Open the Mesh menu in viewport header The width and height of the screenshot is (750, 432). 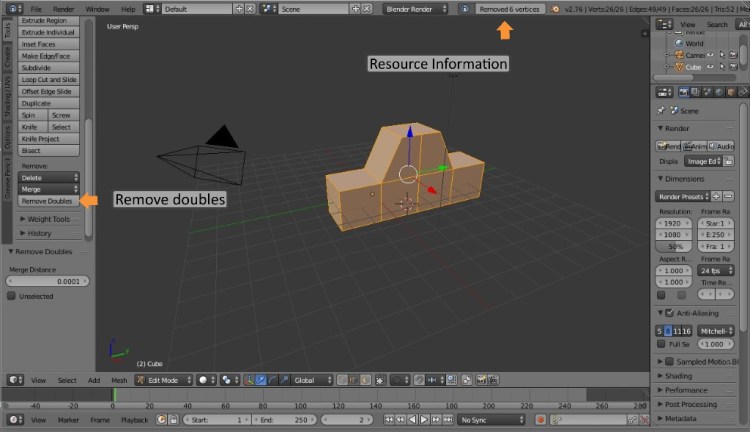point(119,380)
